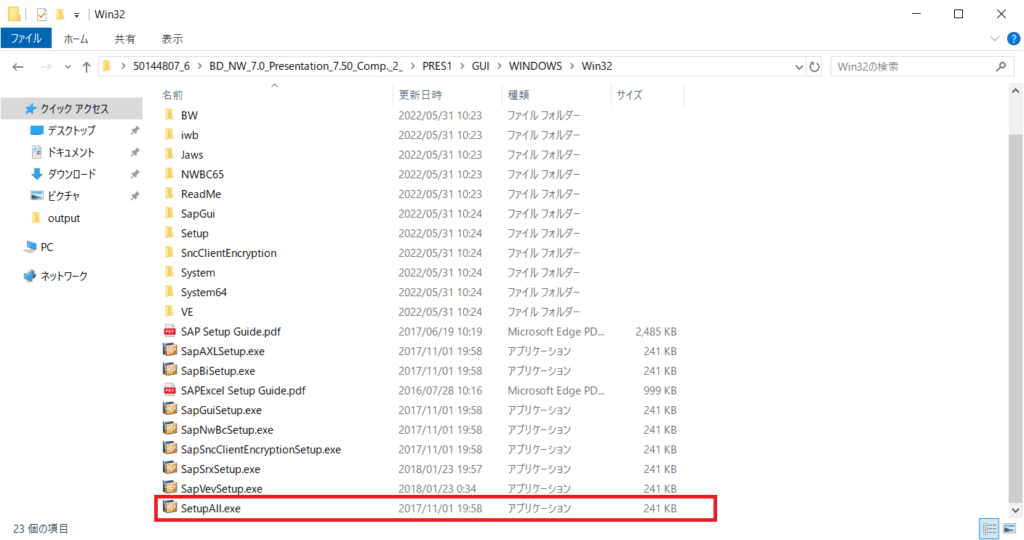The image size is (1024, 540).
Task: Expand subfolders chevron after PRES1 in path
Action: (462, 66)
